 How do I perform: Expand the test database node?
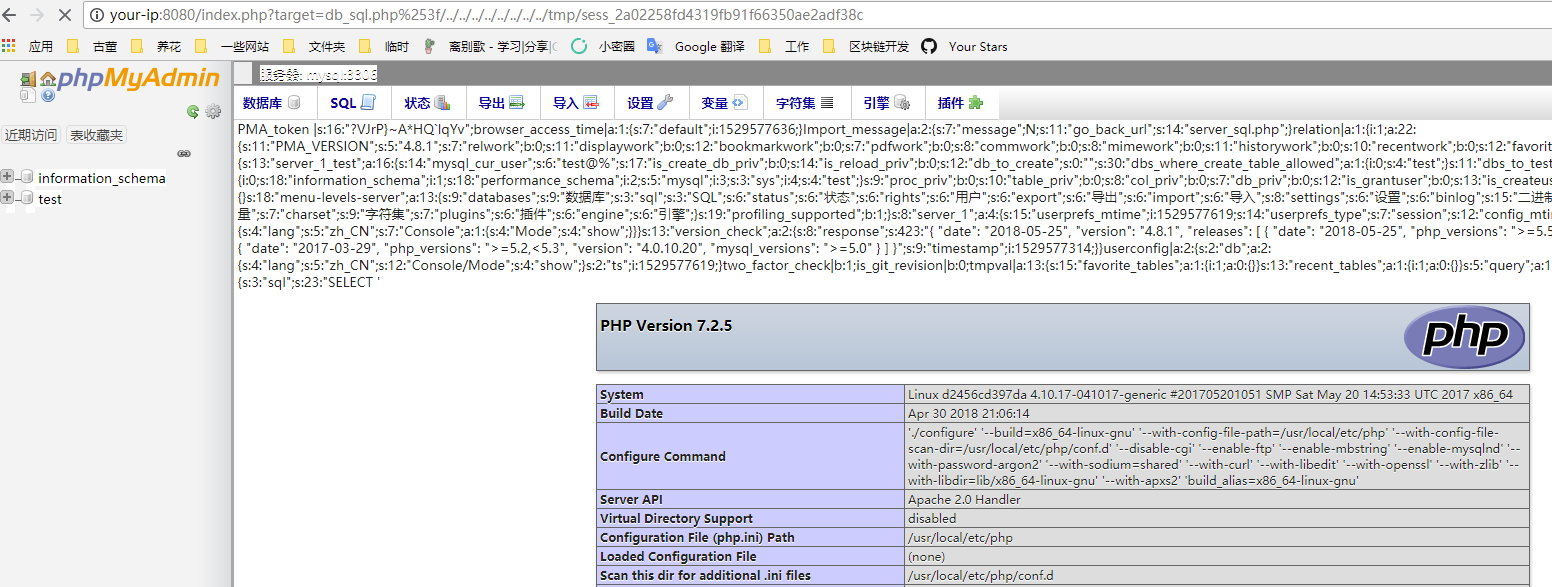point(7,198)
